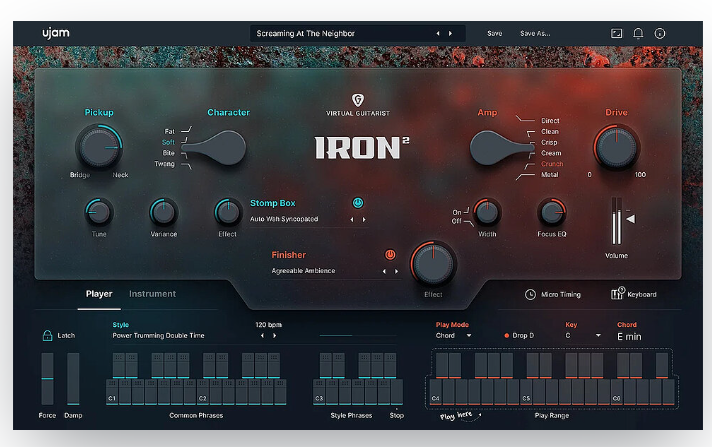Click the C5 key in Play Range
712x447 pixels.
526,392
